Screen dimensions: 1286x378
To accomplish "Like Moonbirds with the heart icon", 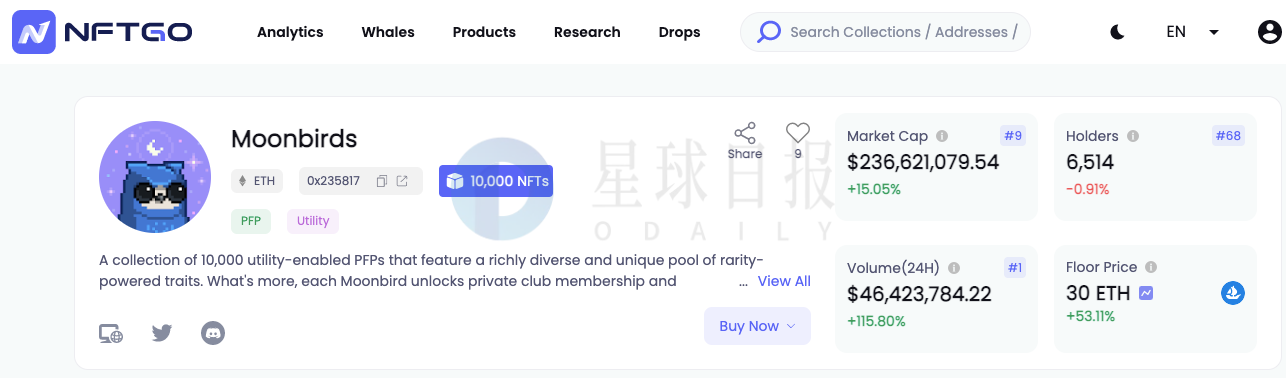I will [797, 133].
